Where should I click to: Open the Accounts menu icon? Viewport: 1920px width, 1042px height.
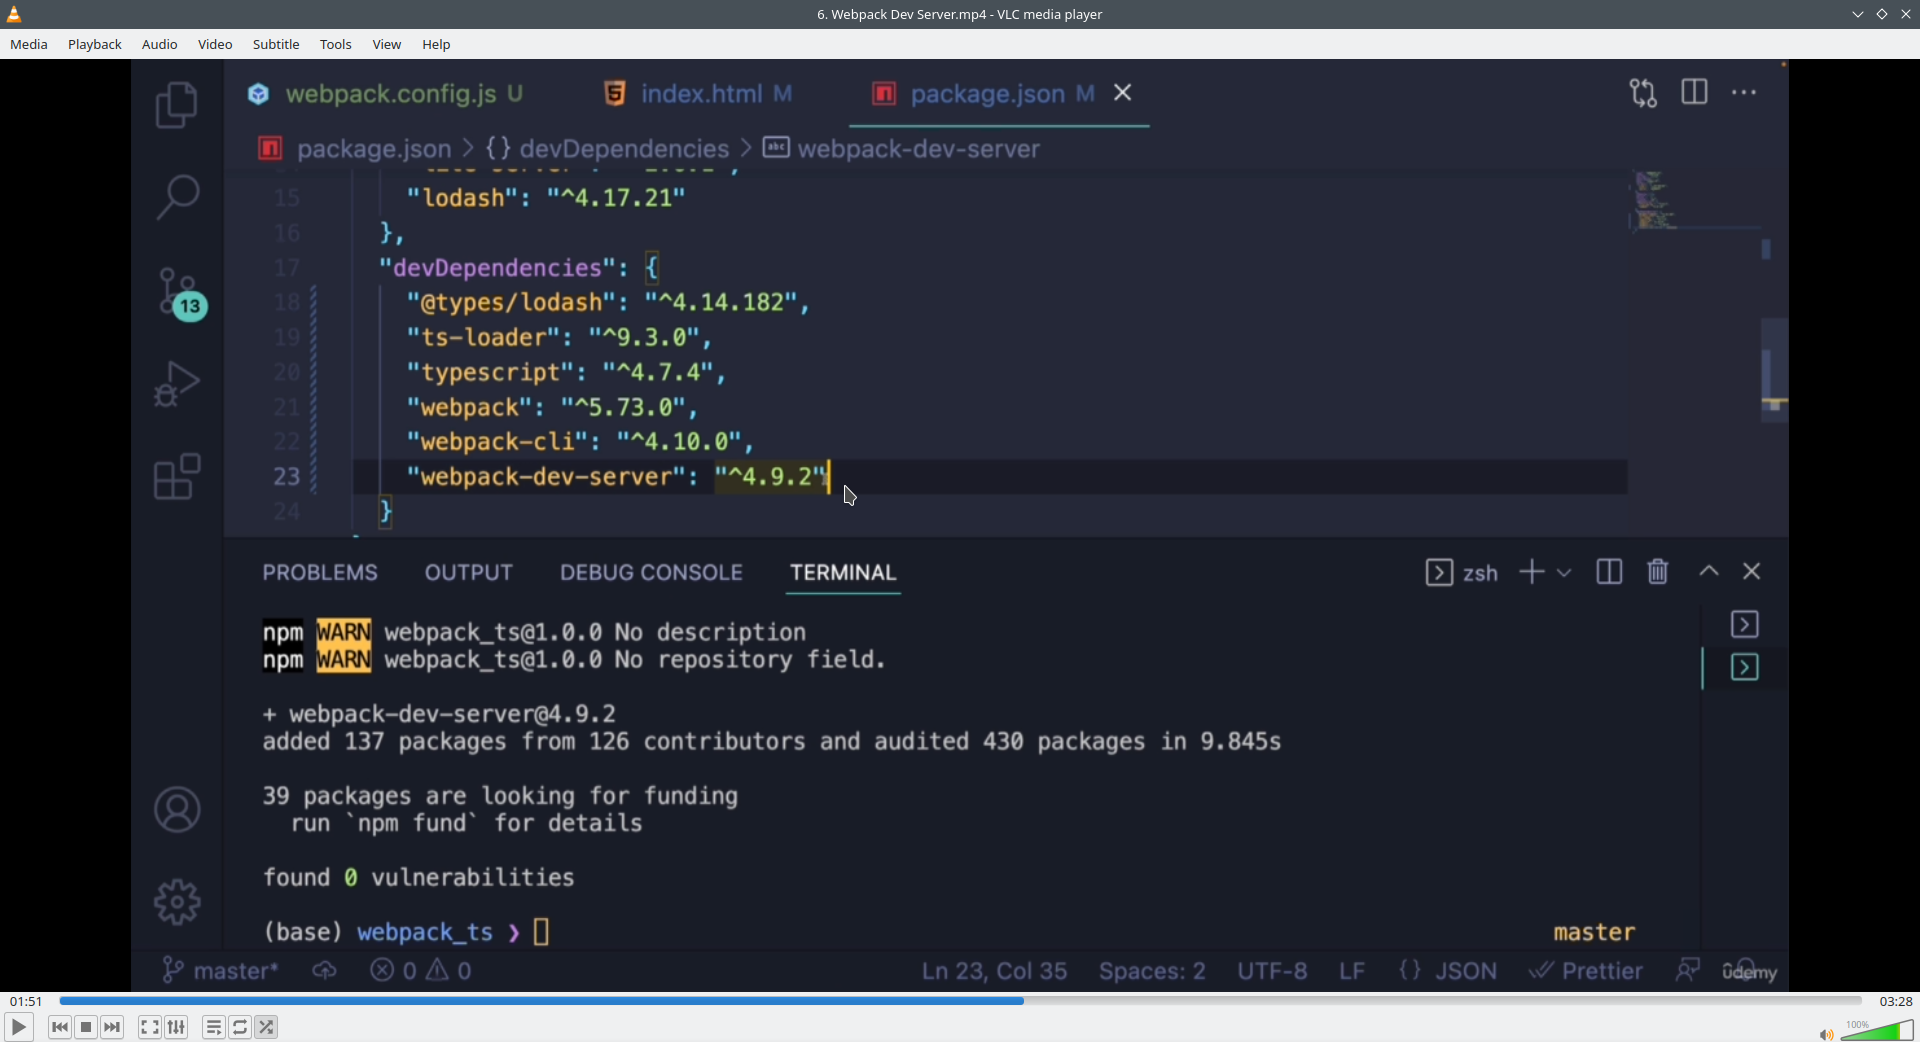pyautogui.click(x=177, y=810)
